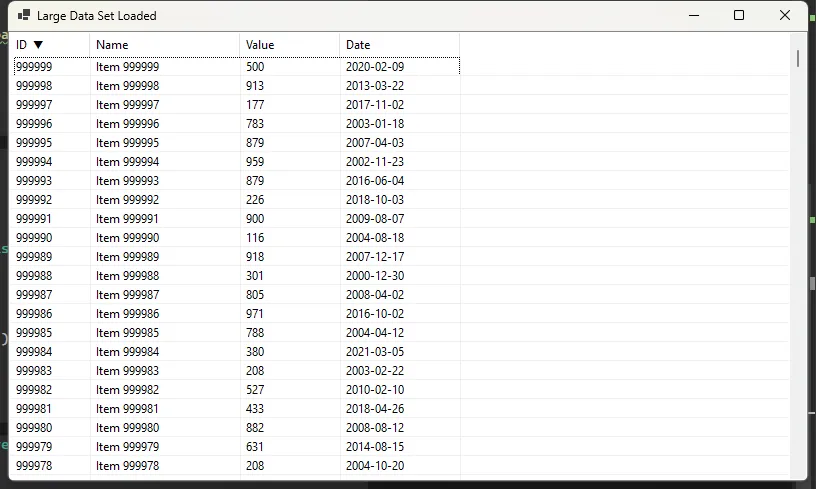Click the app icon in title bar
816x489 pixels.
pyautogui.click(x=23, y=16)
